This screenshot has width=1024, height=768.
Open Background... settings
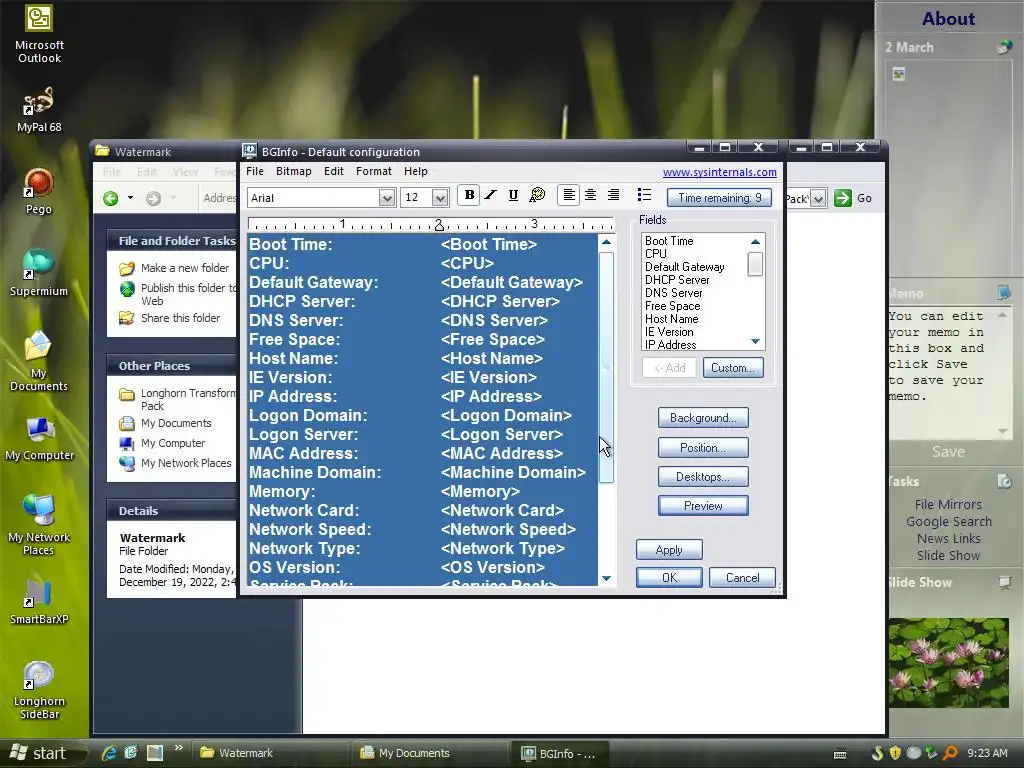[703, 418]
